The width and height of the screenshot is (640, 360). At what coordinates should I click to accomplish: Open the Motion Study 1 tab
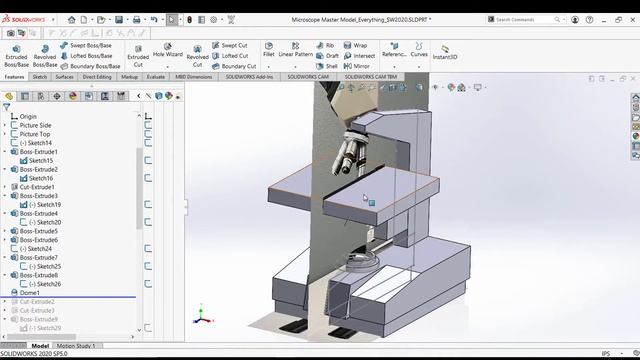coord(76,346)
